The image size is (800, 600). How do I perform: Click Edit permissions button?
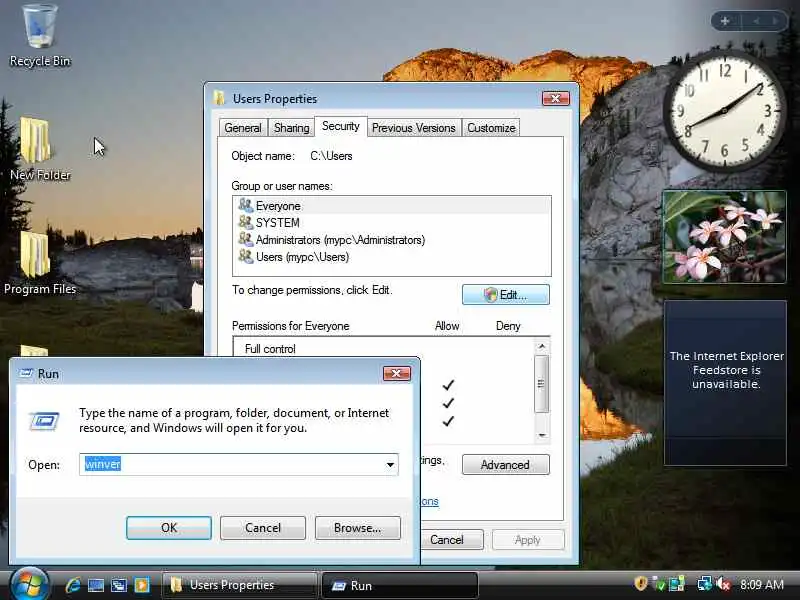pyautogui.click(x=506, y=294)
